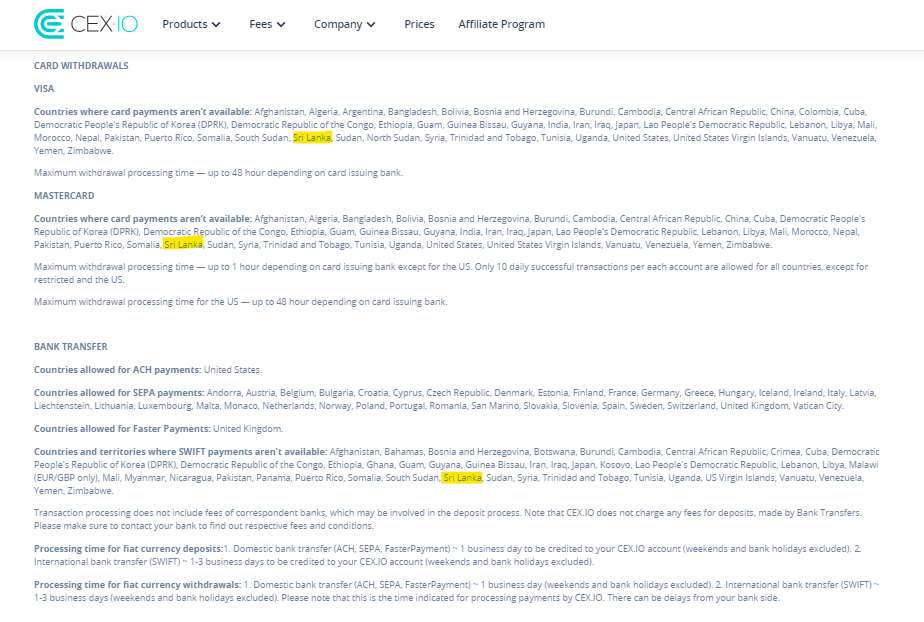Select the VISA heading
Viewport: 924px width, 622px height.
[44, 88]
